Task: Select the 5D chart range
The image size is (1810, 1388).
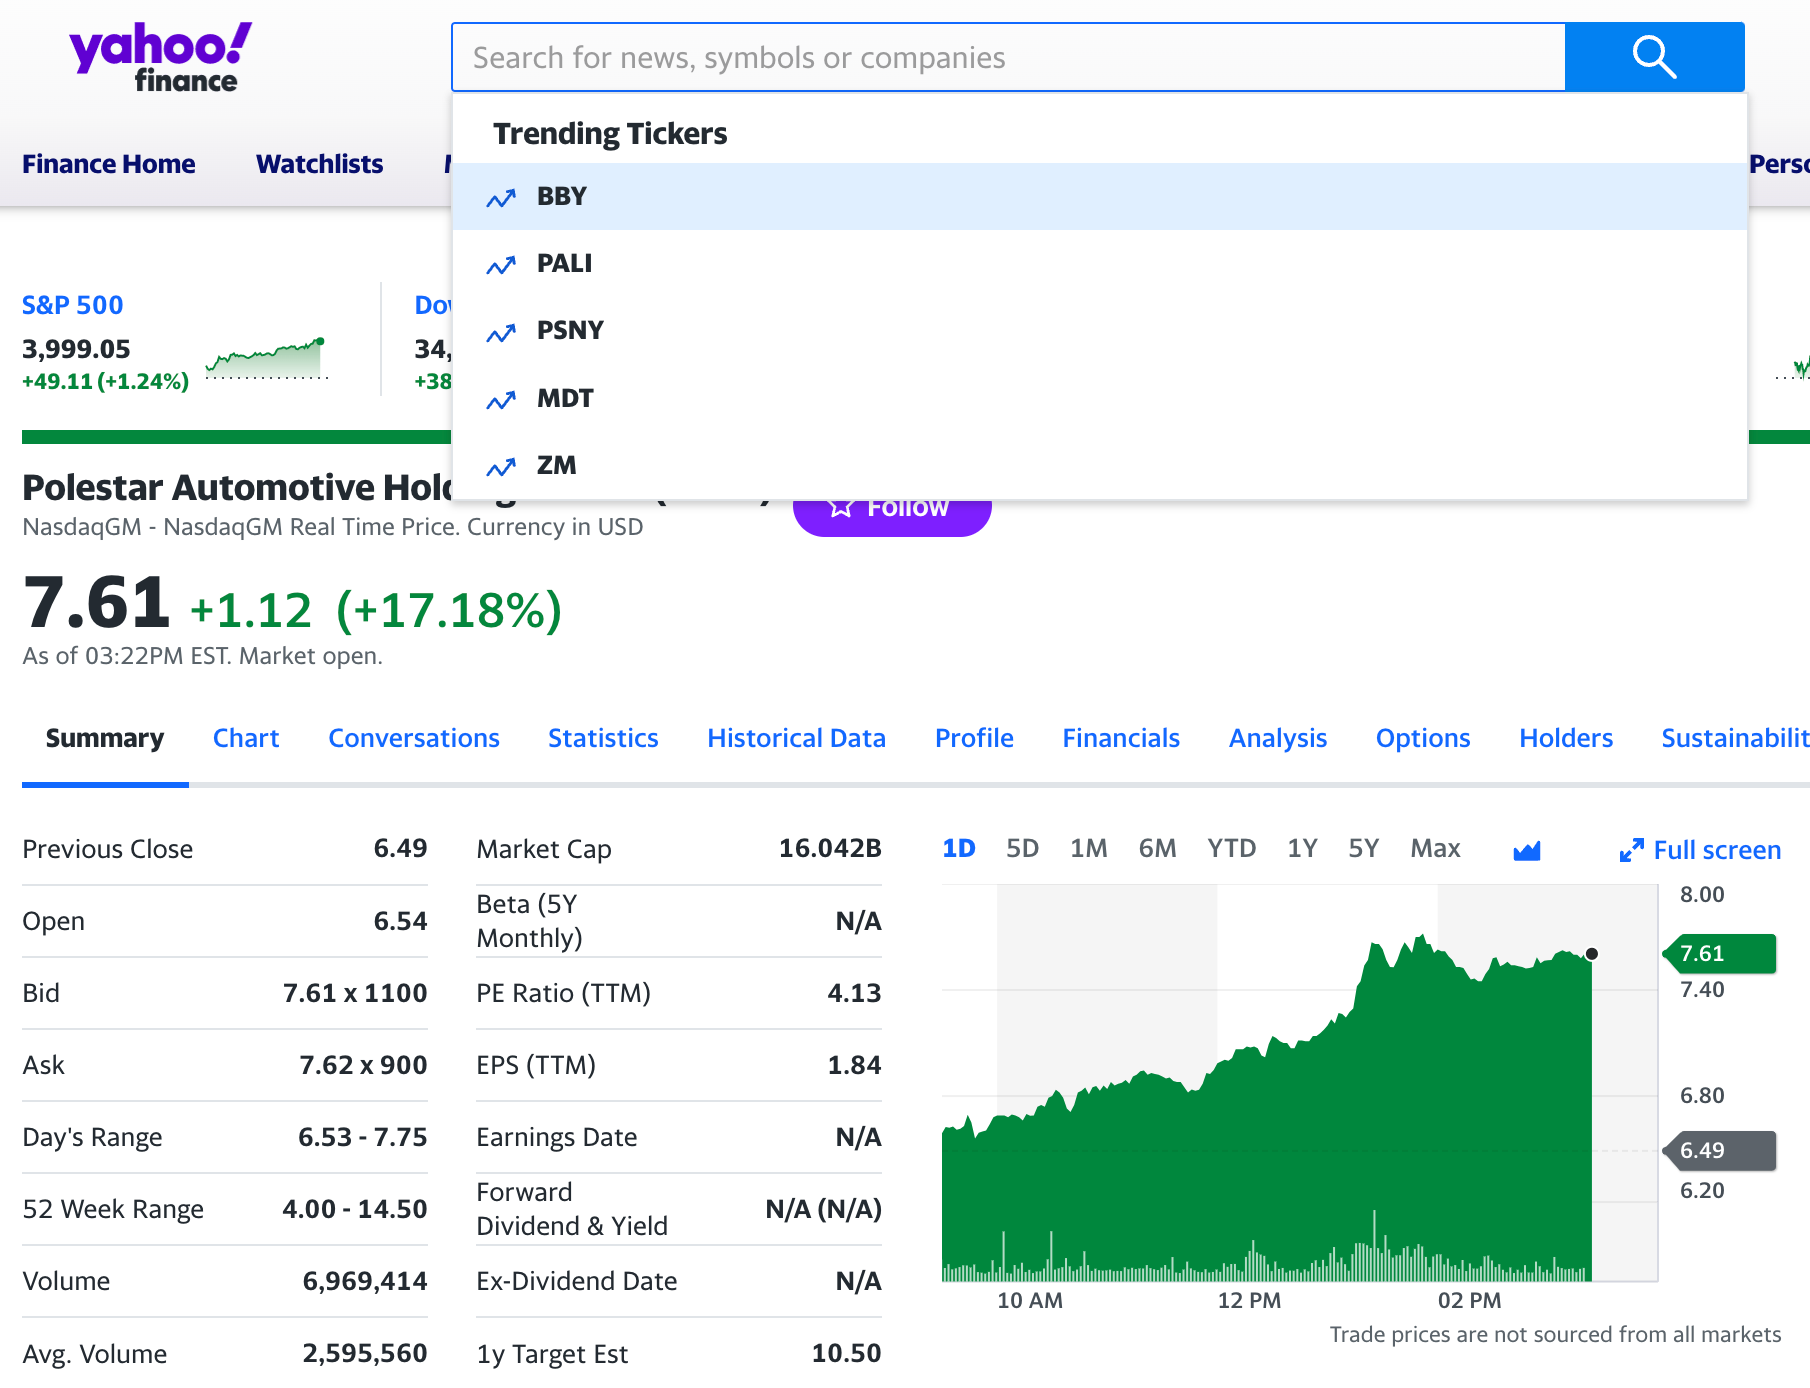Action: 1022,849
